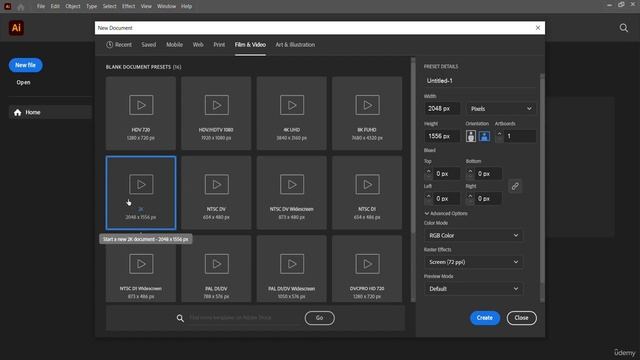Click the Adobe Stock template search field
This screenshot has height=360, width=640.
pos(245,318)
